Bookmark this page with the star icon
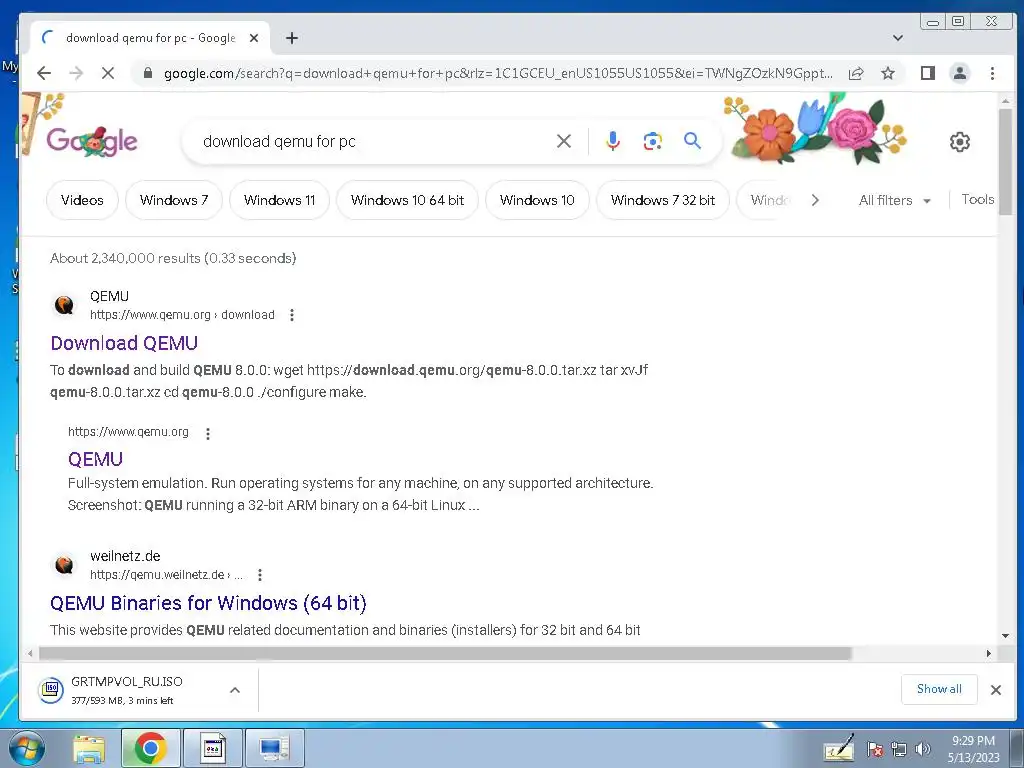The width and height of the screenshot is (1024, 768). [888, 73]
